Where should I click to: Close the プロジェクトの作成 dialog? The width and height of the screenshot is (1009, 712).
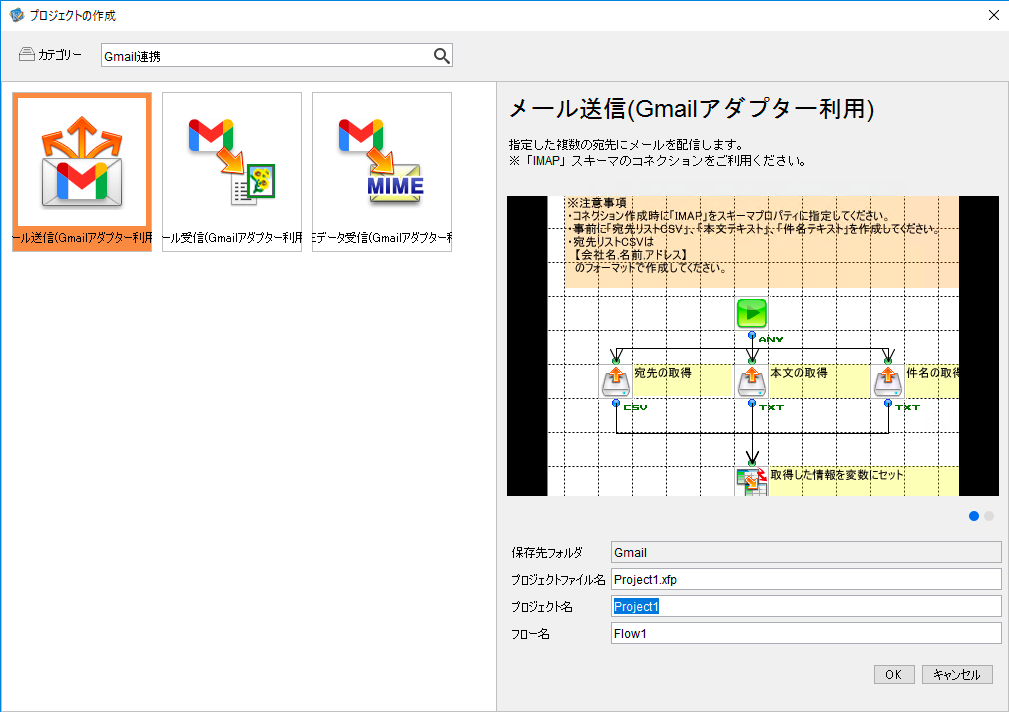994,15
